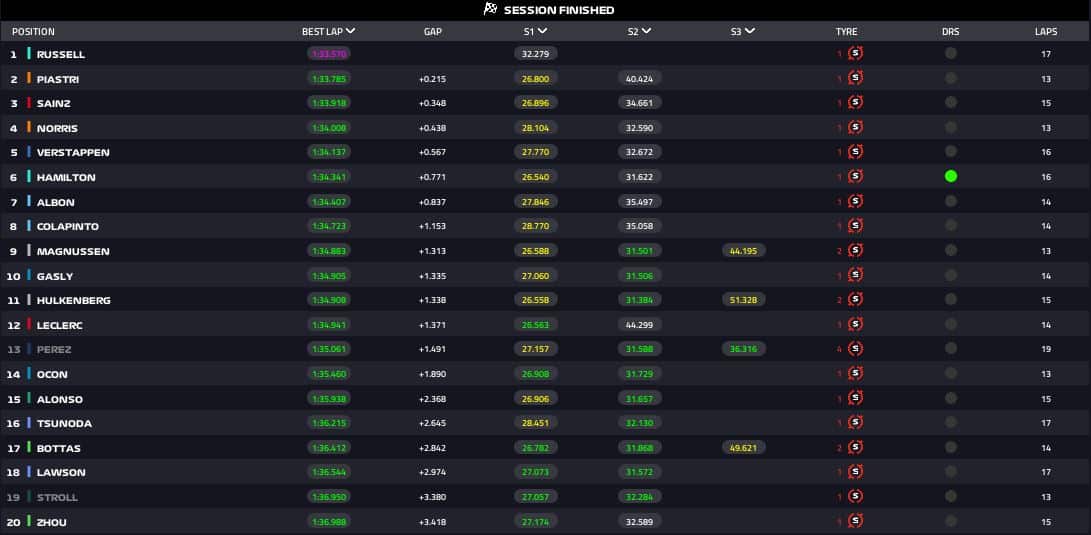The width and height of the screenshot is (1091, 535).
Task: Click Alonso's DRS indicator dot
Action: click(950, 398)
